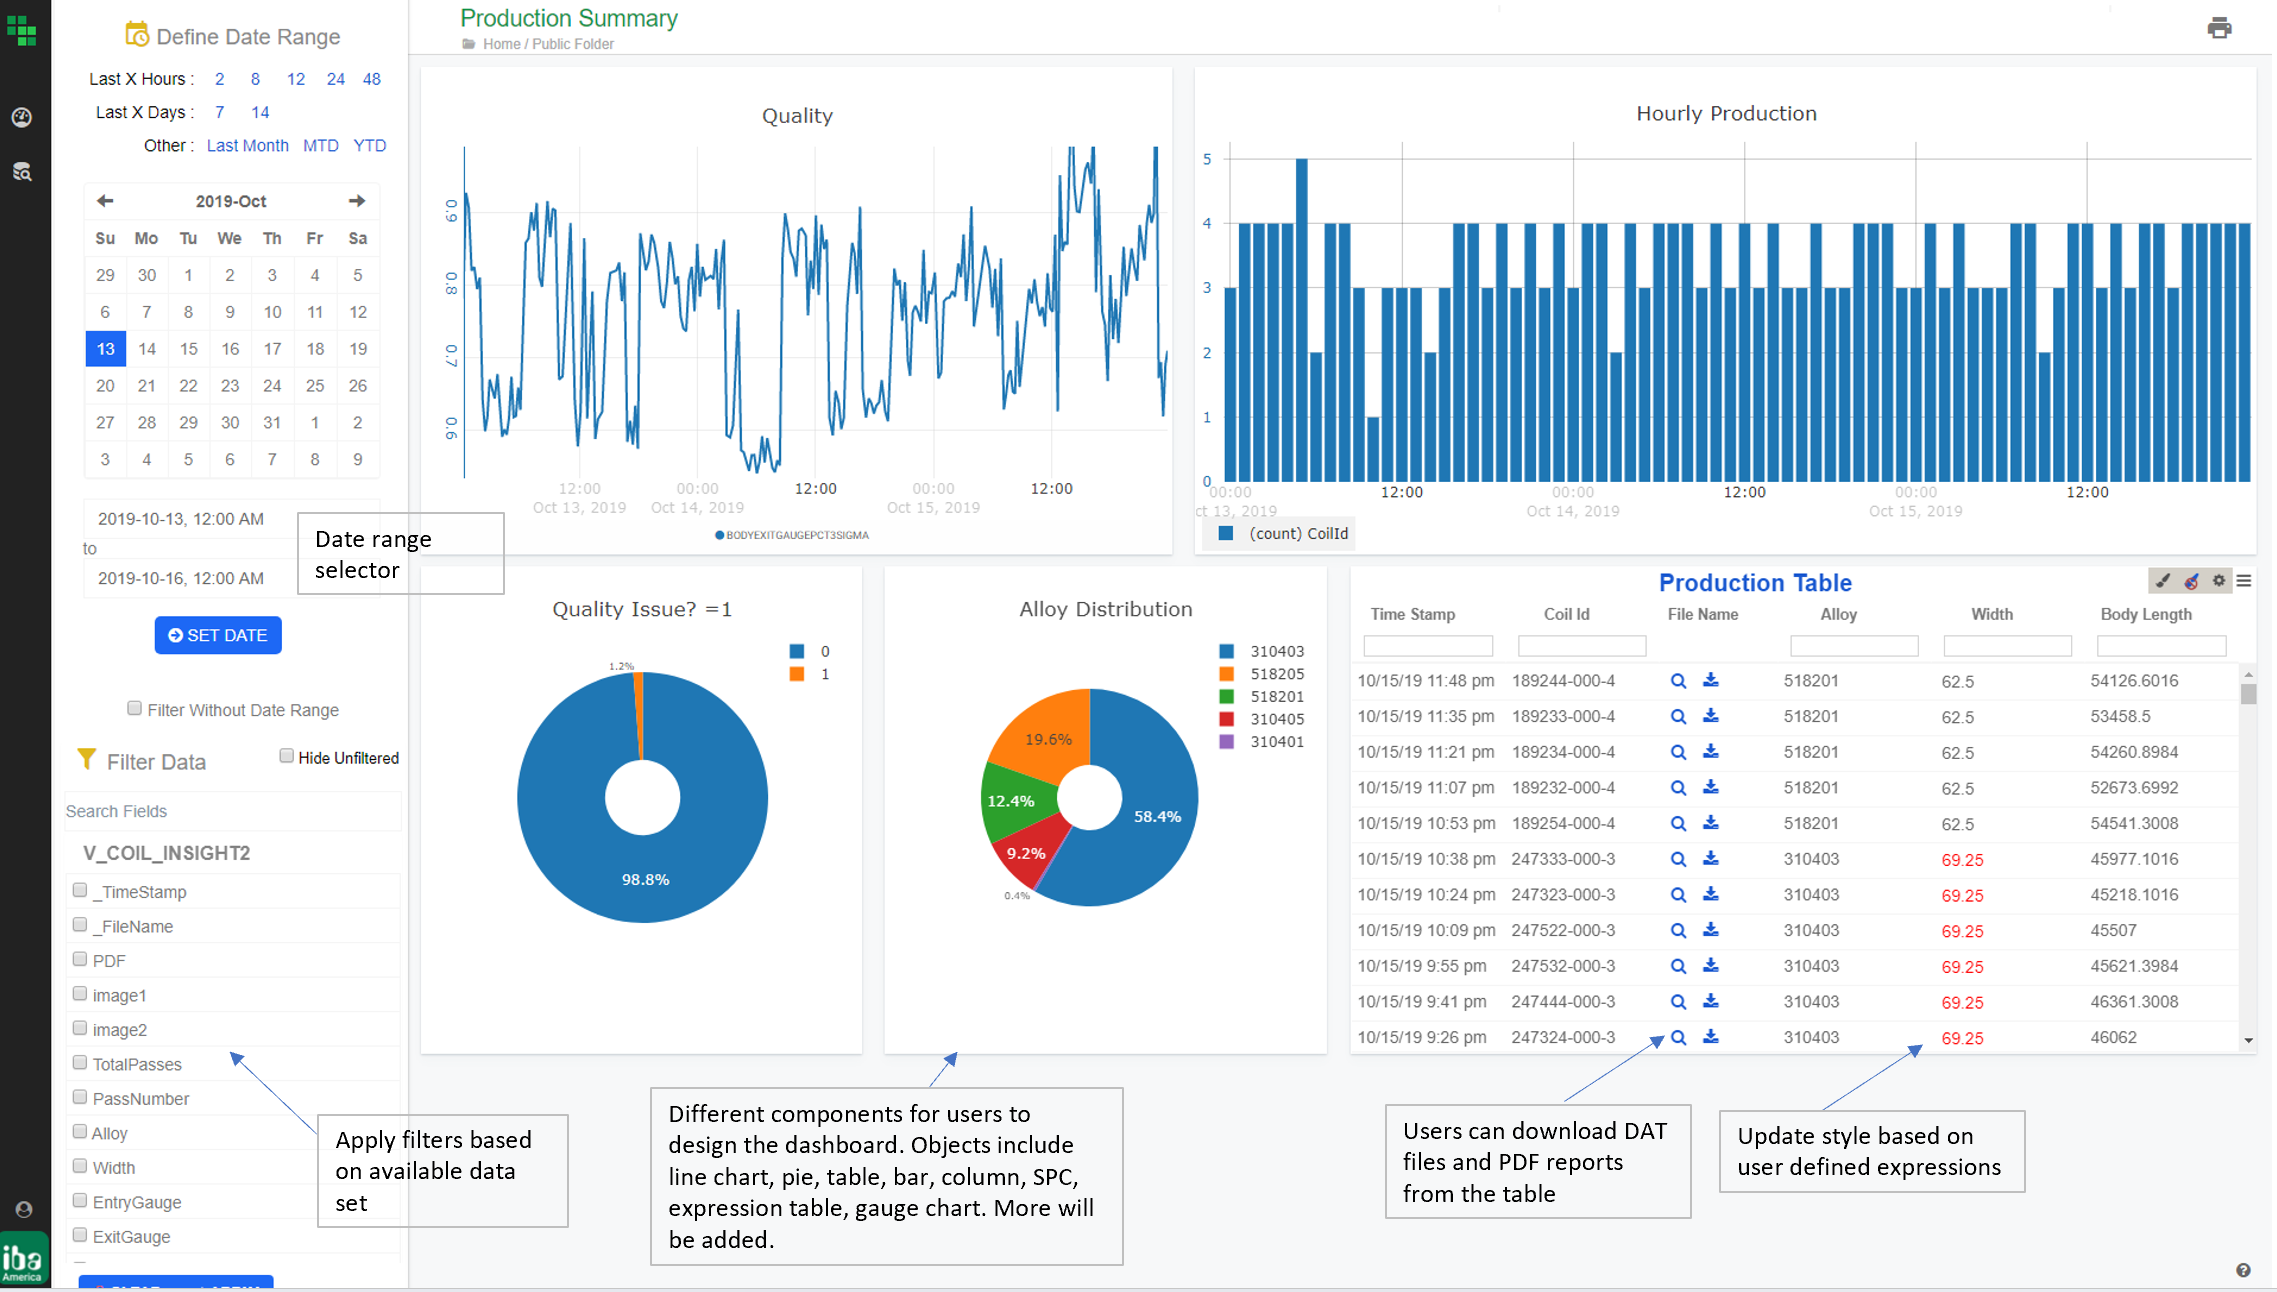Click the iba America logo

point(22,1258)
